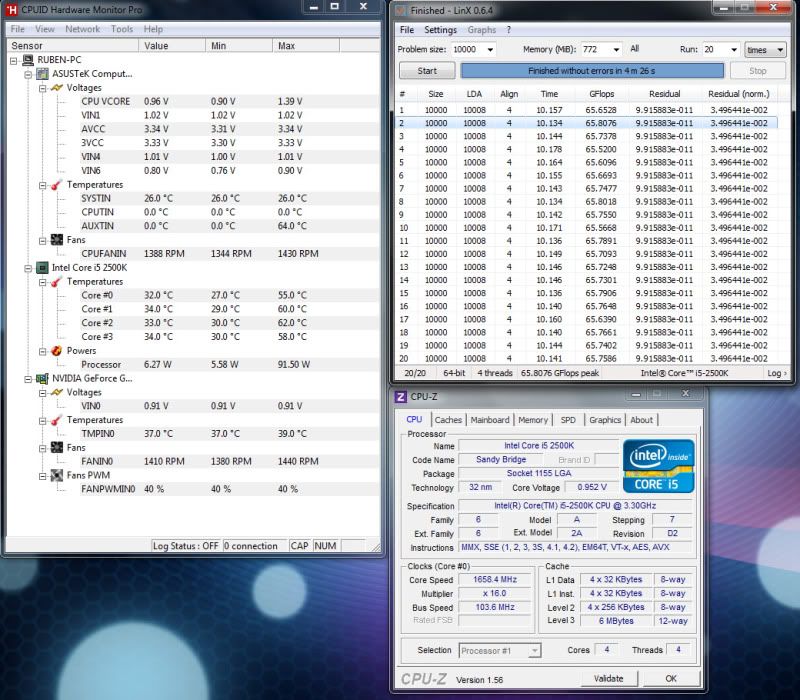Image resolution: width=800 pixels, height=700 pixels.
Task: Click the GFlops column header in LinX
Action: coord(602,94)
